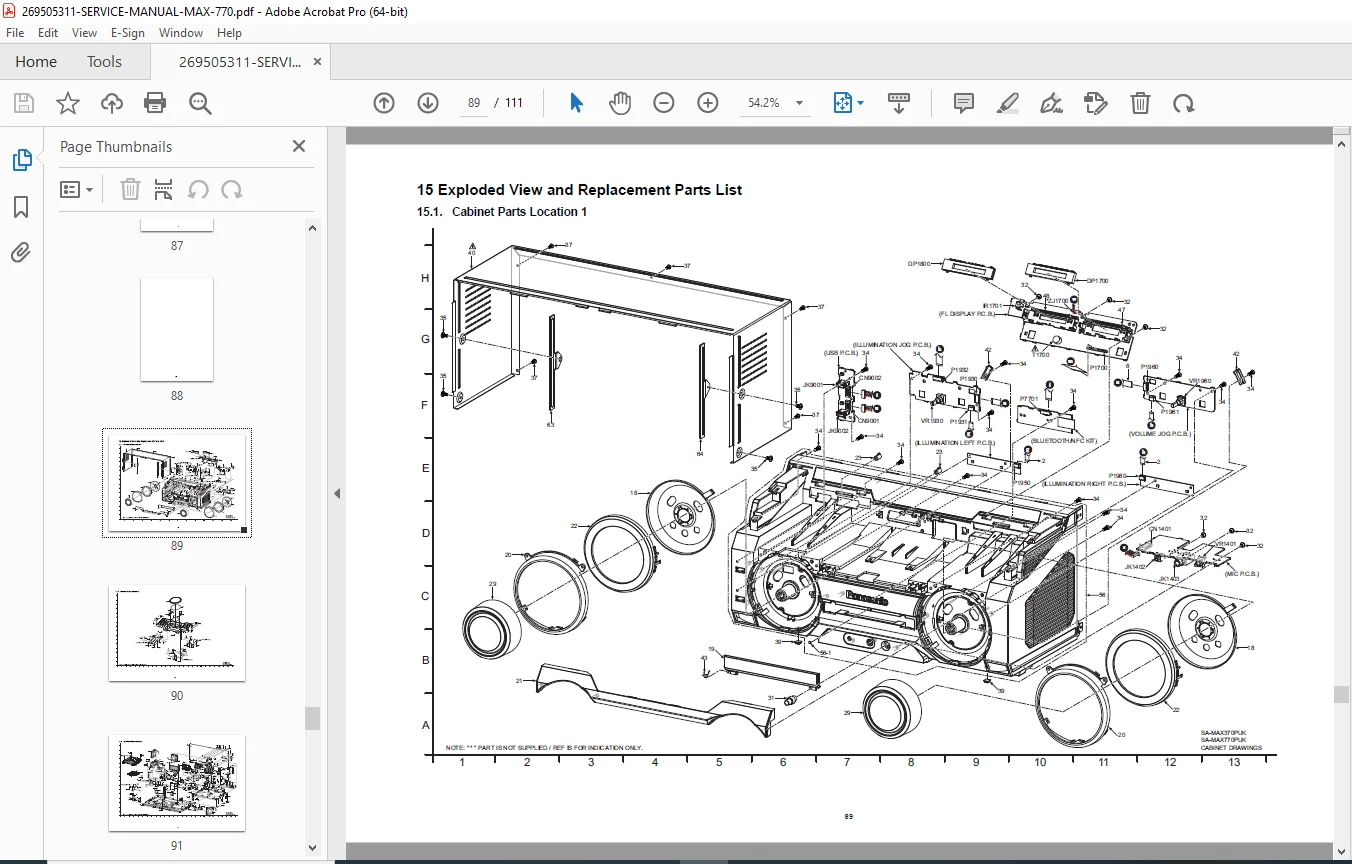Select the page 89 thumbnail
This screenshot has height=864, width=1352.
coord(177,483)
